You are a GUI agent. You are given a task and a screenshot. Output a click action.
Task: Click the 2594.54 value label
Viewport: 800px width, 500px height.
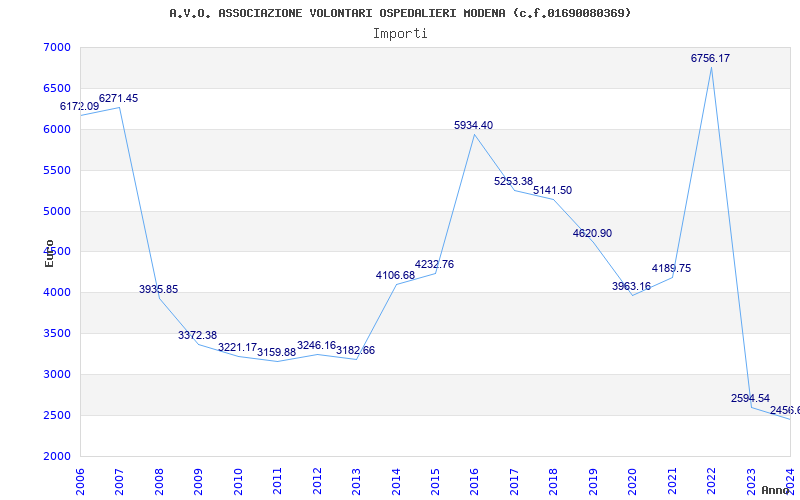[x=751, y=398]
